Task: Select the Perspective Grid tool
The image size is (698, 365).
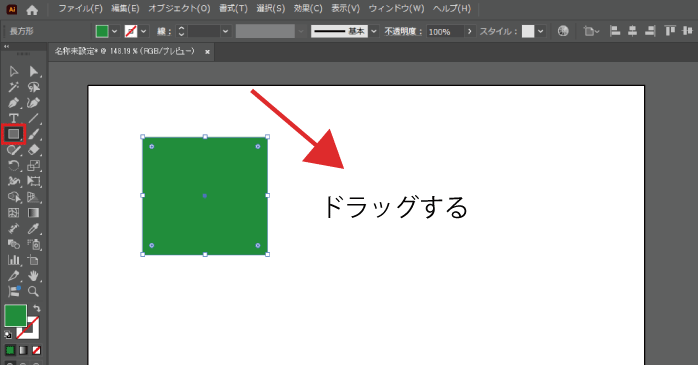Action: [33, 197]
